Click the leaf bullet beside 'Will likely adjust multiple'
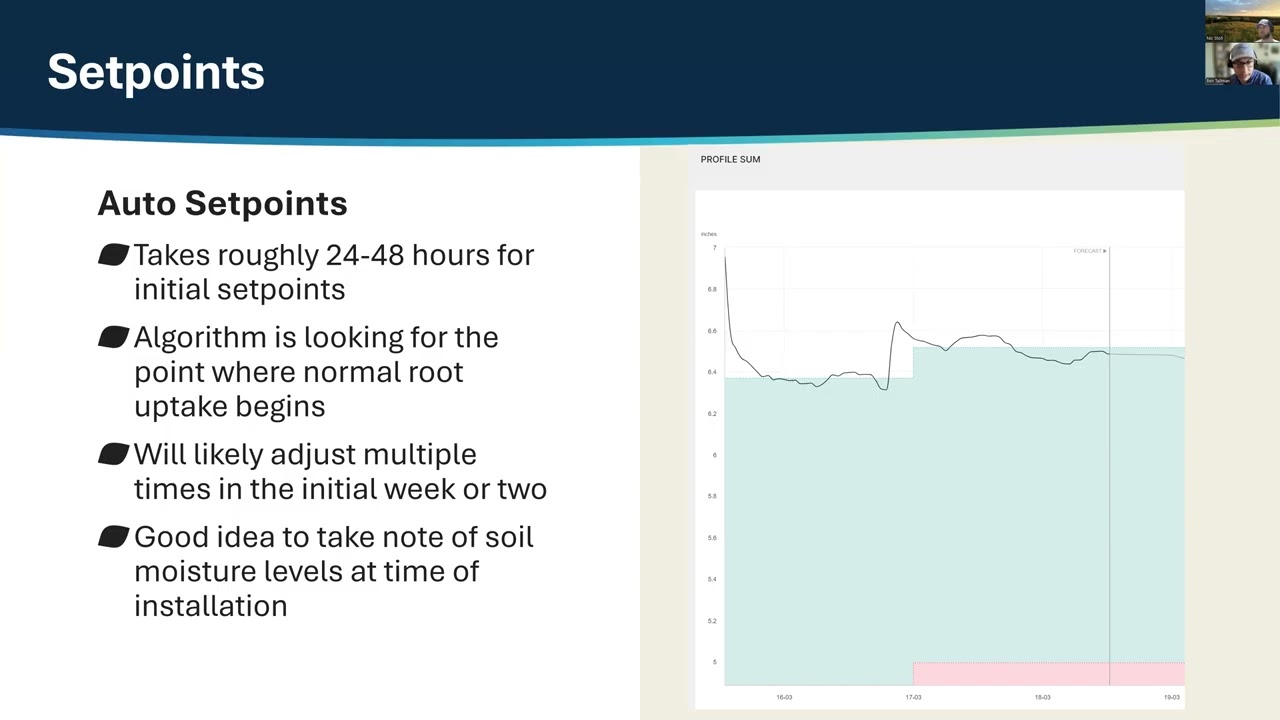The image size is (1280, 720). click(114, 455)
